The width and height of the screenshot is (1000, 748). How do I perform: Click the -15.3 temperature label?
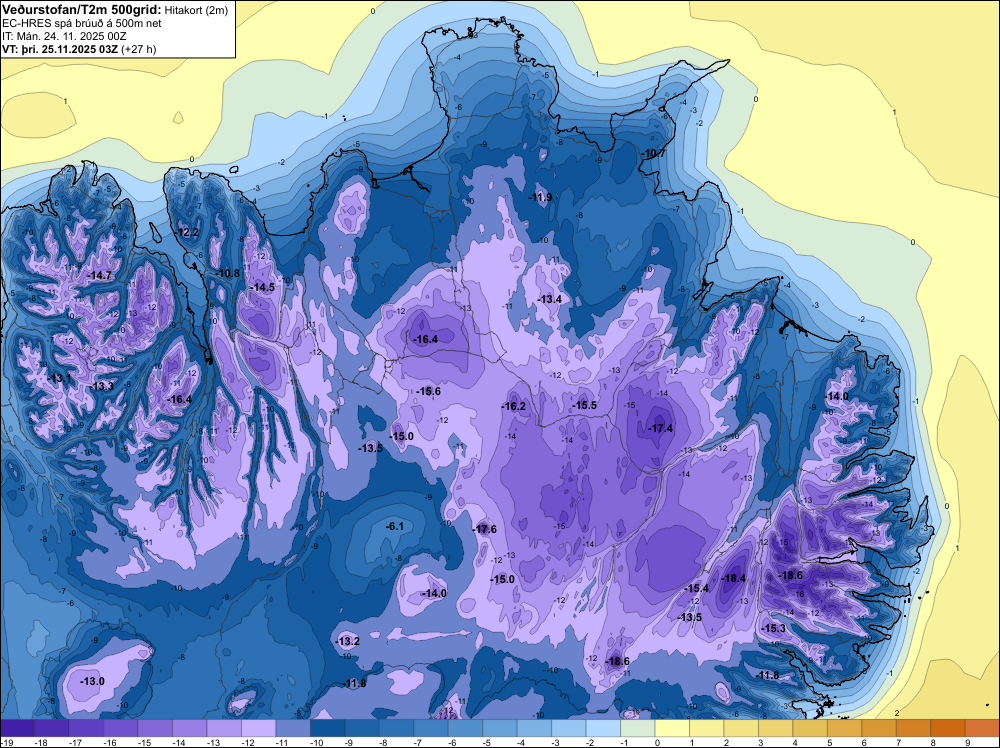(772, 629)
